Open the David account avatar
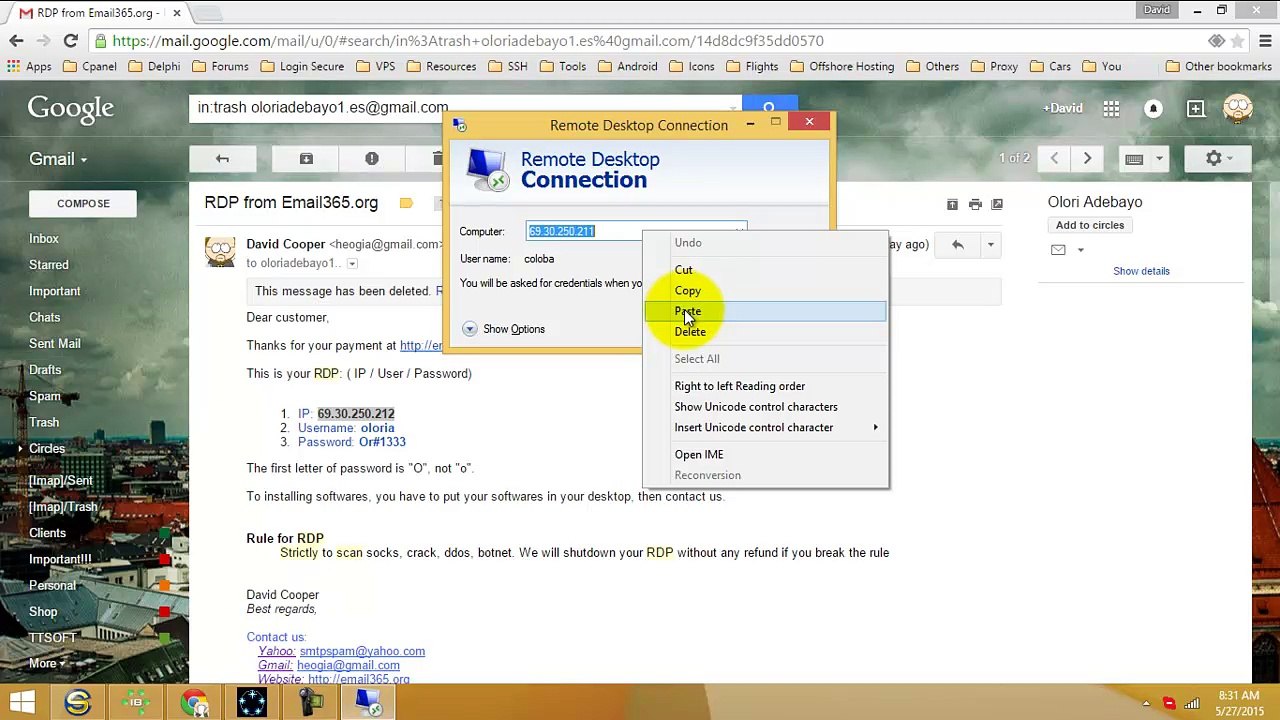Viewport: 1280px width, 720px height. 1238,108
